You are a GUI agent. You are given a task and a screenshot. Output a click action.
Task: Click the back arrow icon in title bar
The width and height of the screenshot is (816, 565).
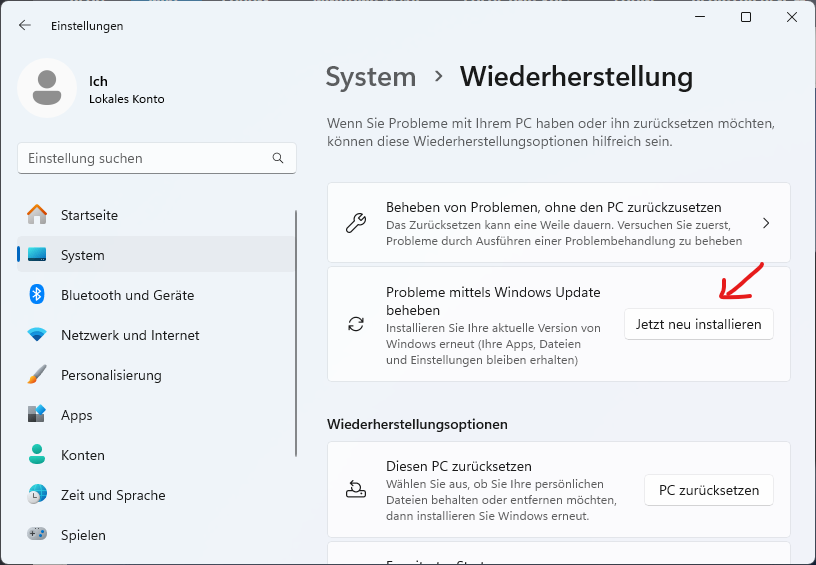tap(25, 25)
